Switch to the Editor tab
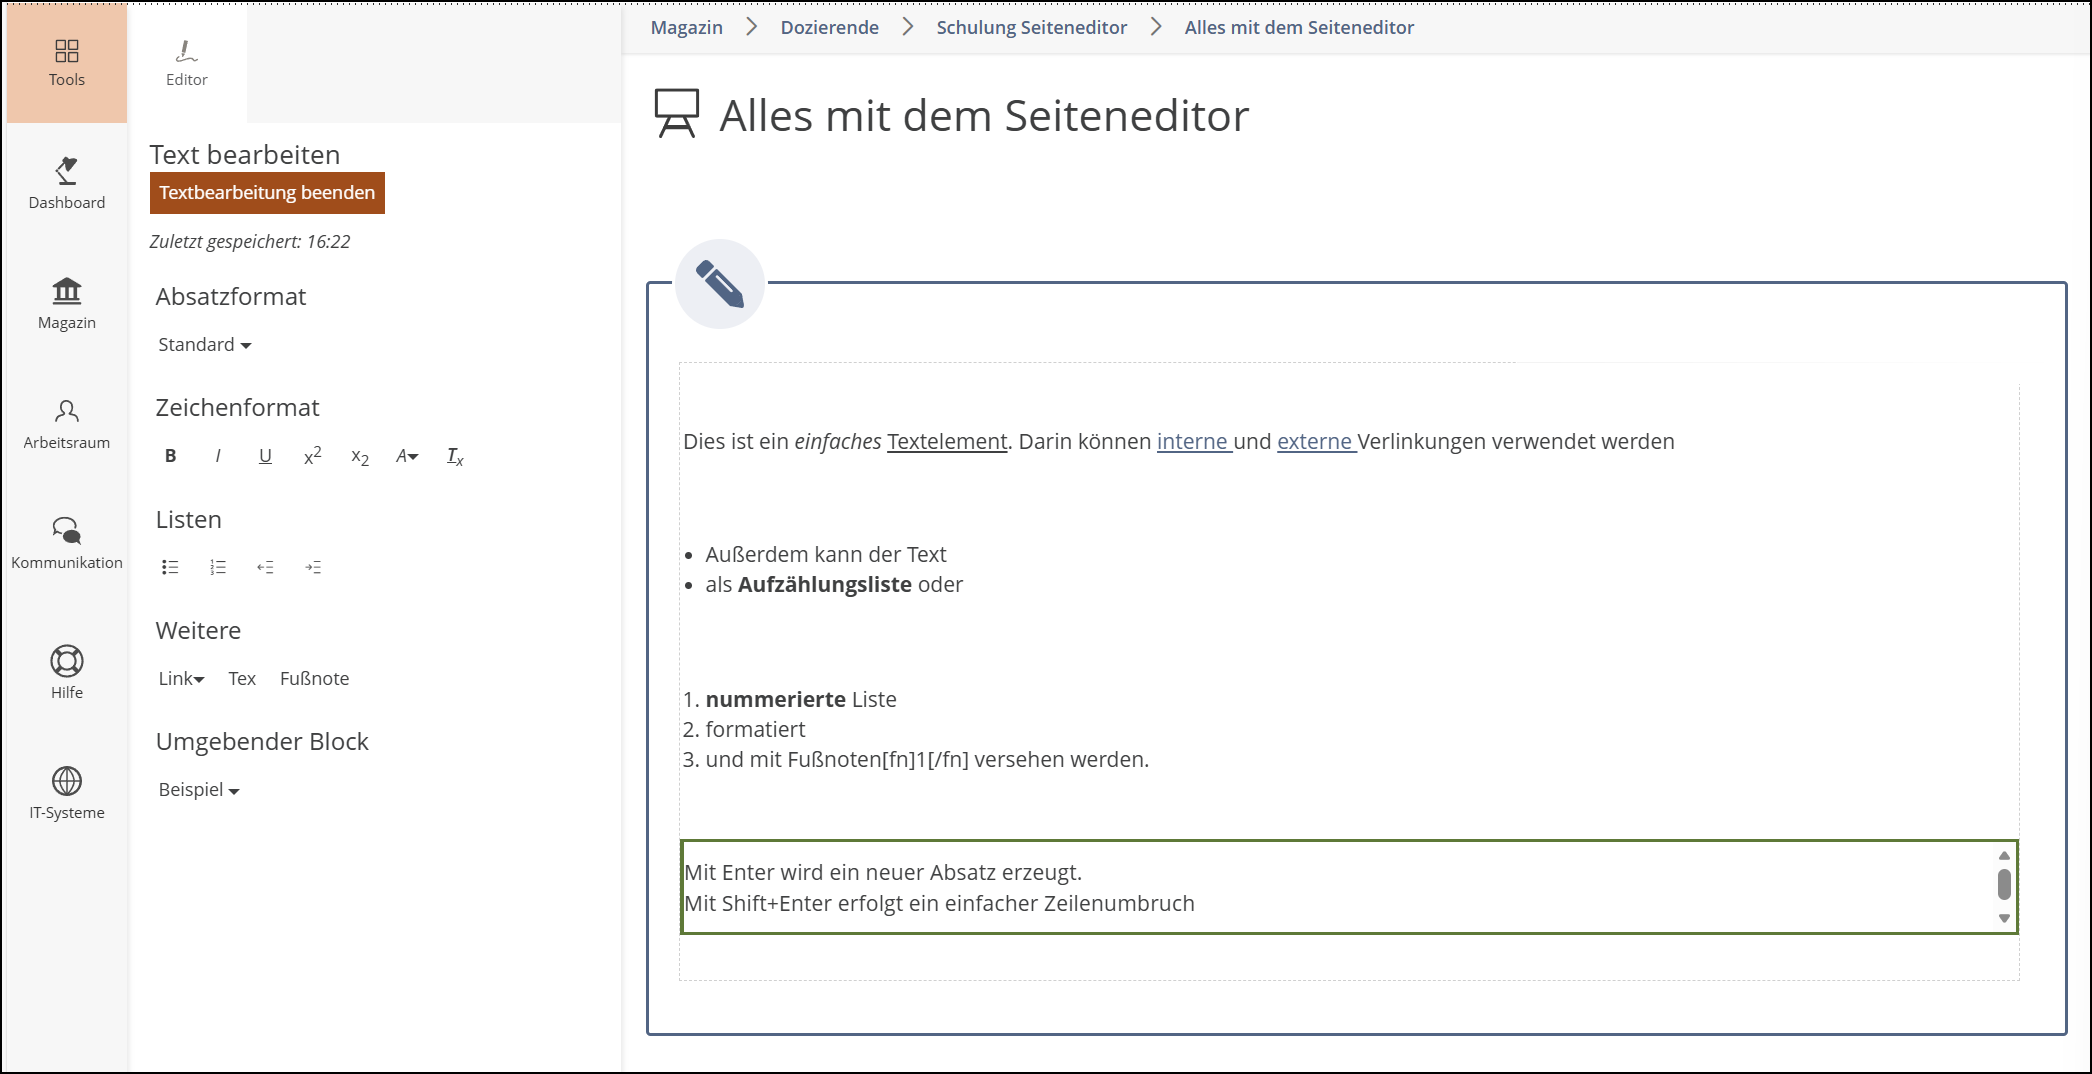Screen dimensions: 2092x1074 (x=187, y=63)
